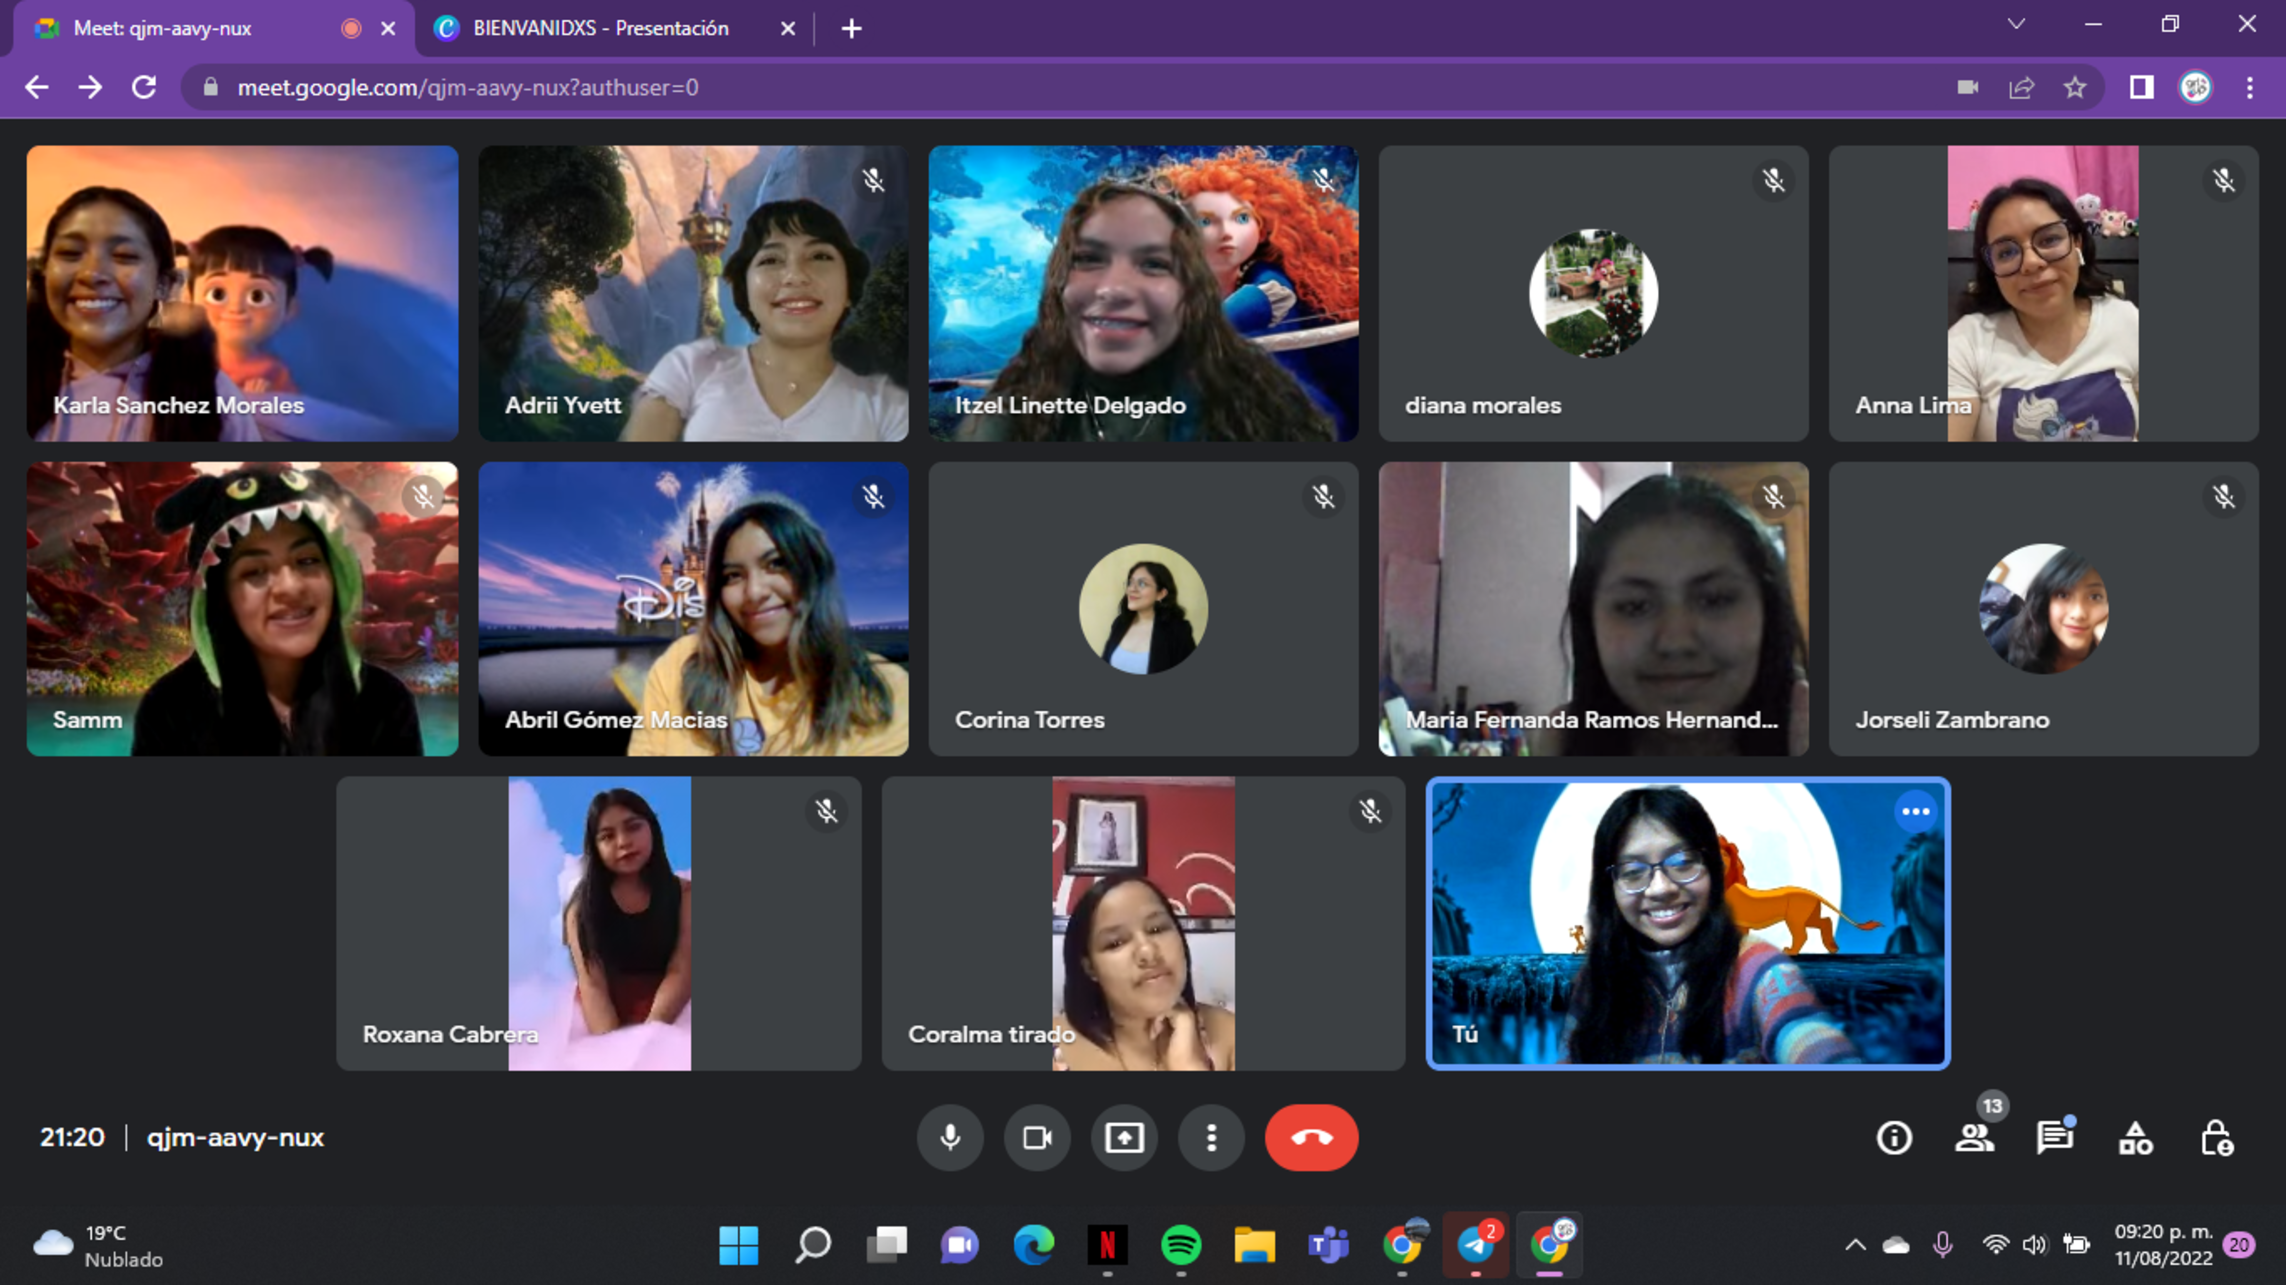Click the Present now screen-share button

pyautogui.click(x=1124, y=1138)
